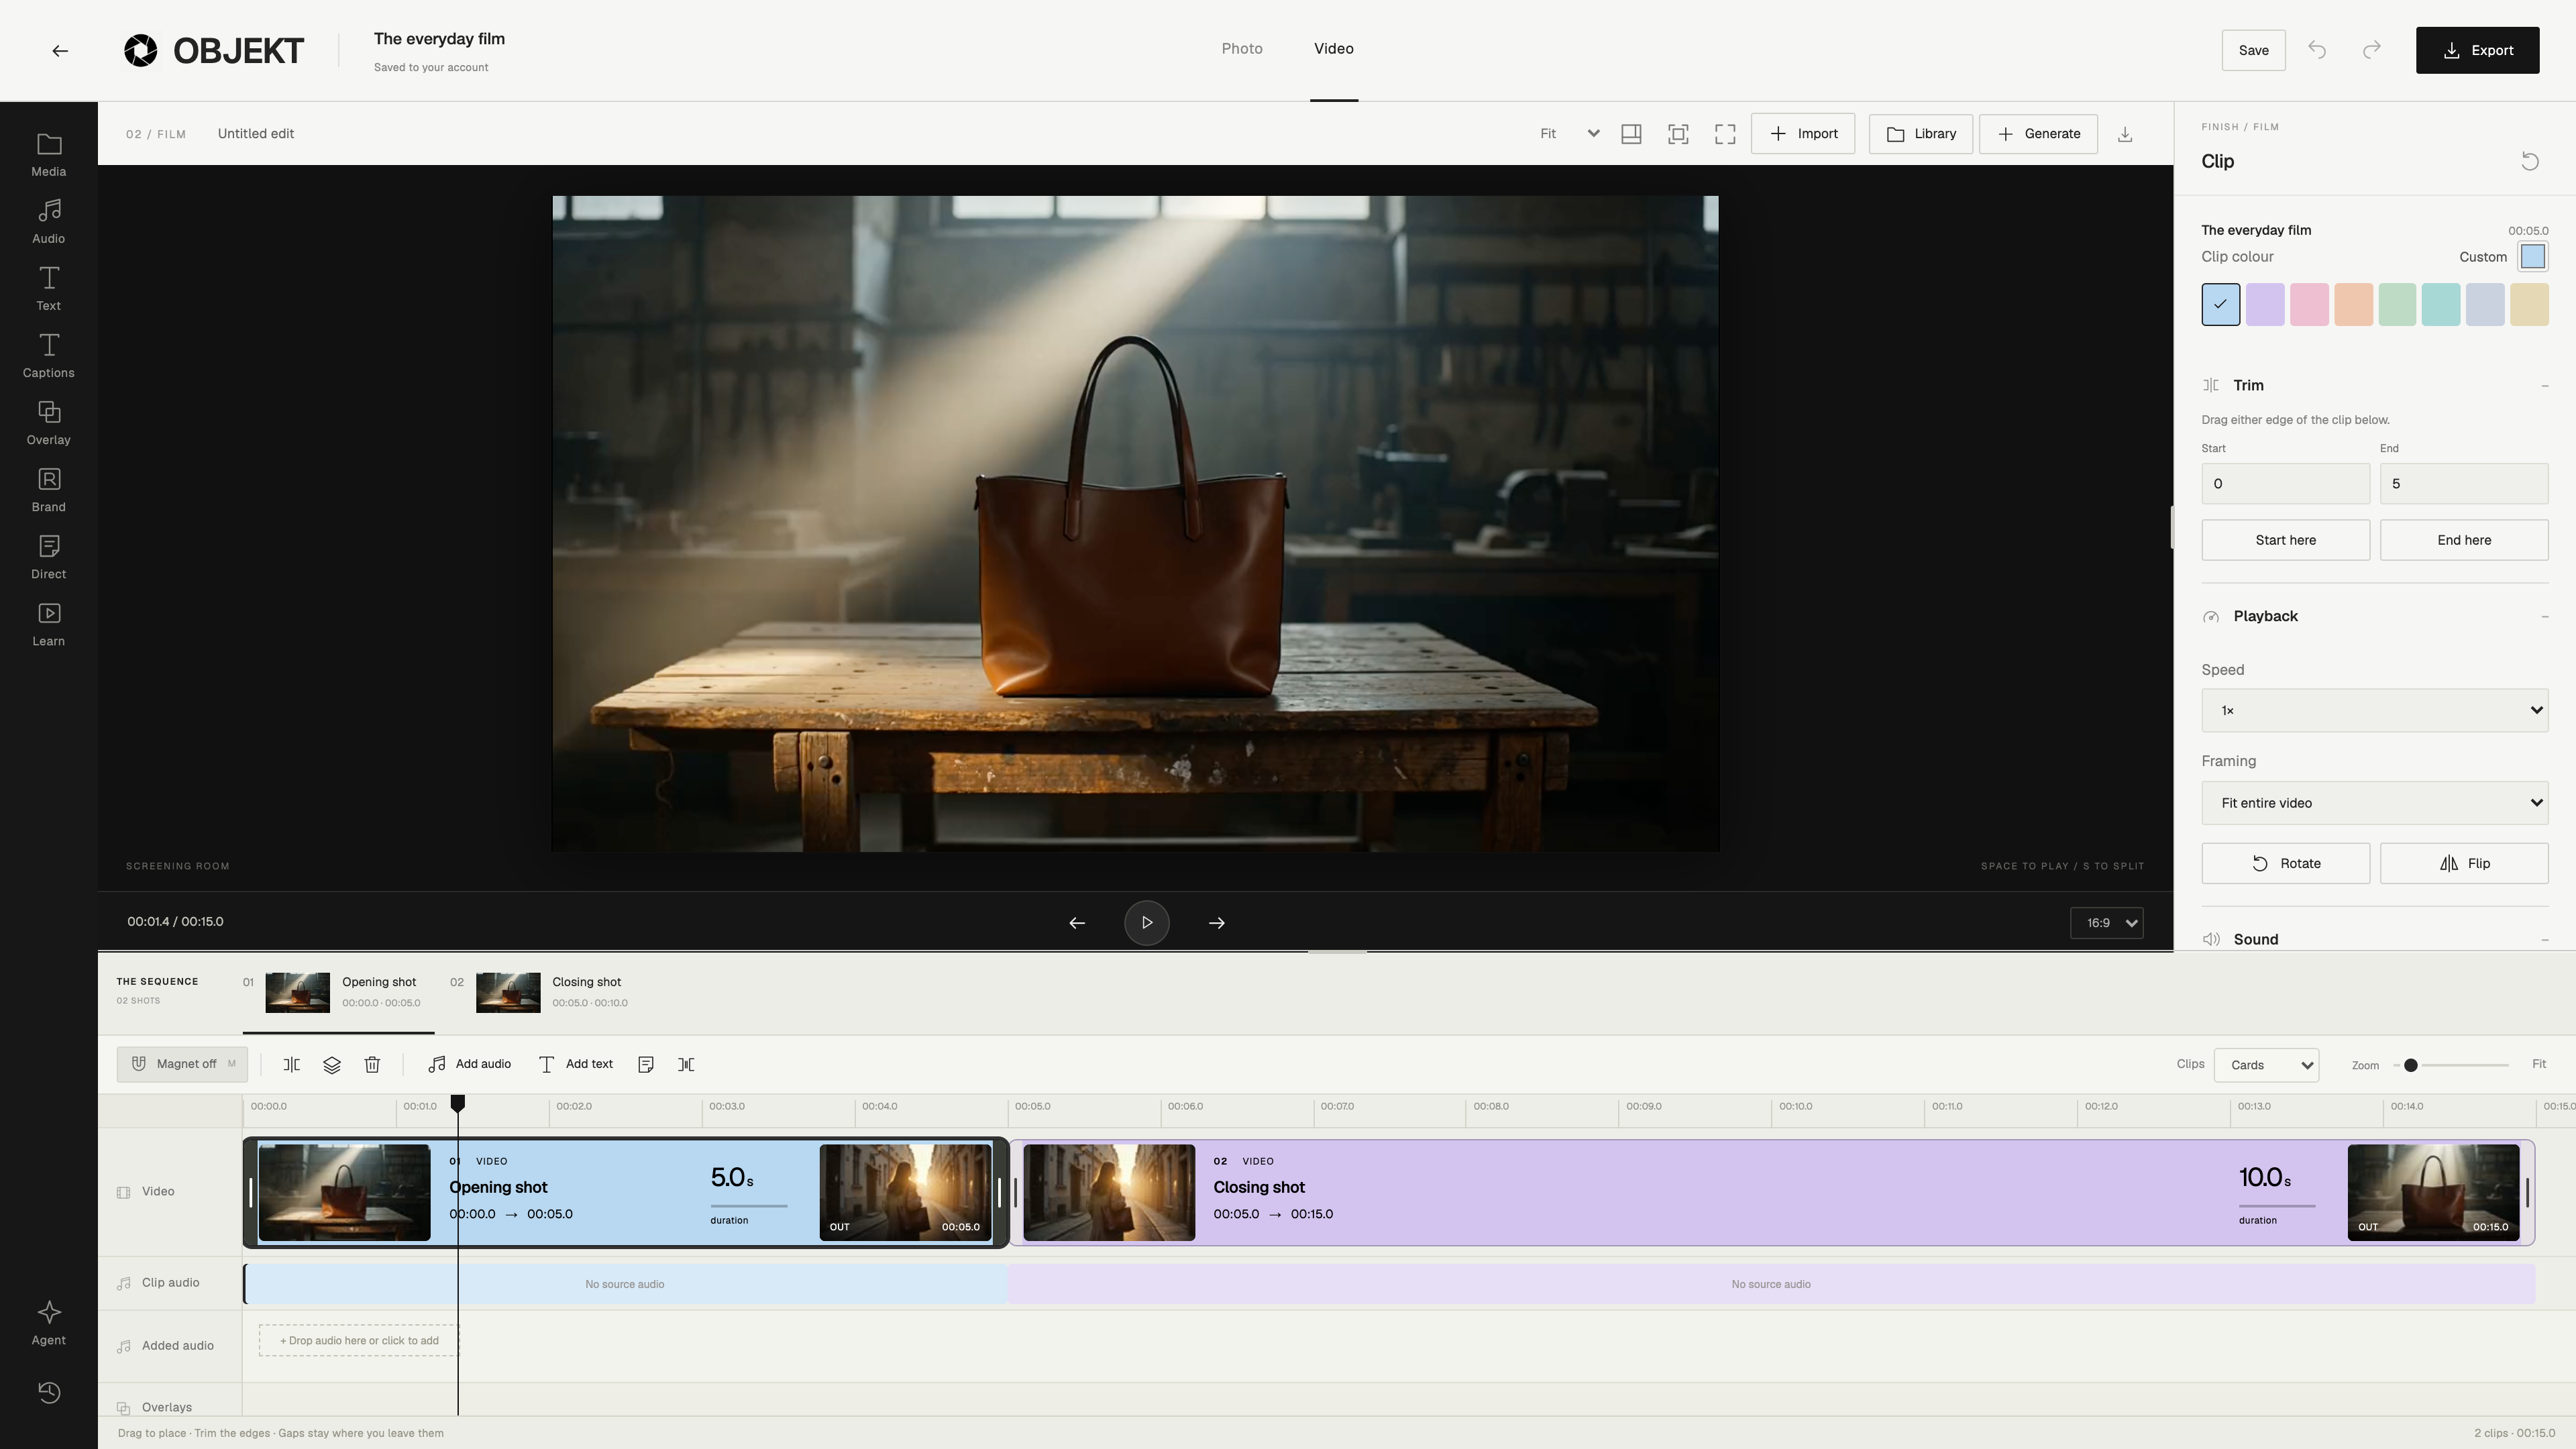Click the timeline Zoom slider handle
Image resolution: width=2576 pixels, height=1449 pixels.
coord(2410,1065)
